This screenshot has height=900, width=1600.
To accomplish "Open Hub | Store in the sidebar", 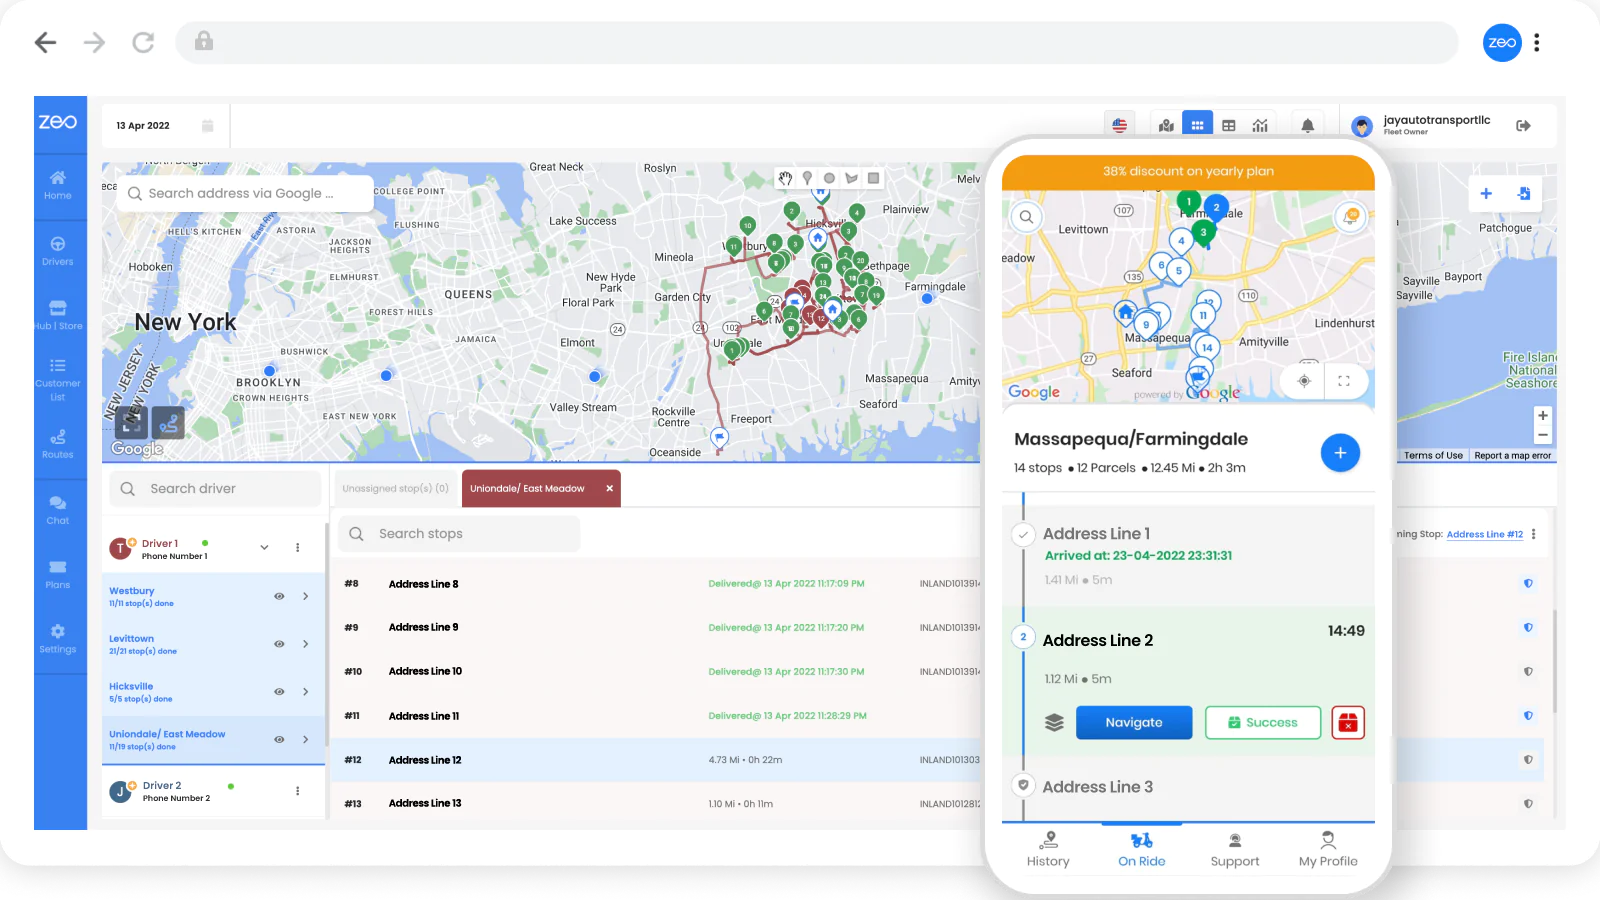I will [x=58, y=315].
